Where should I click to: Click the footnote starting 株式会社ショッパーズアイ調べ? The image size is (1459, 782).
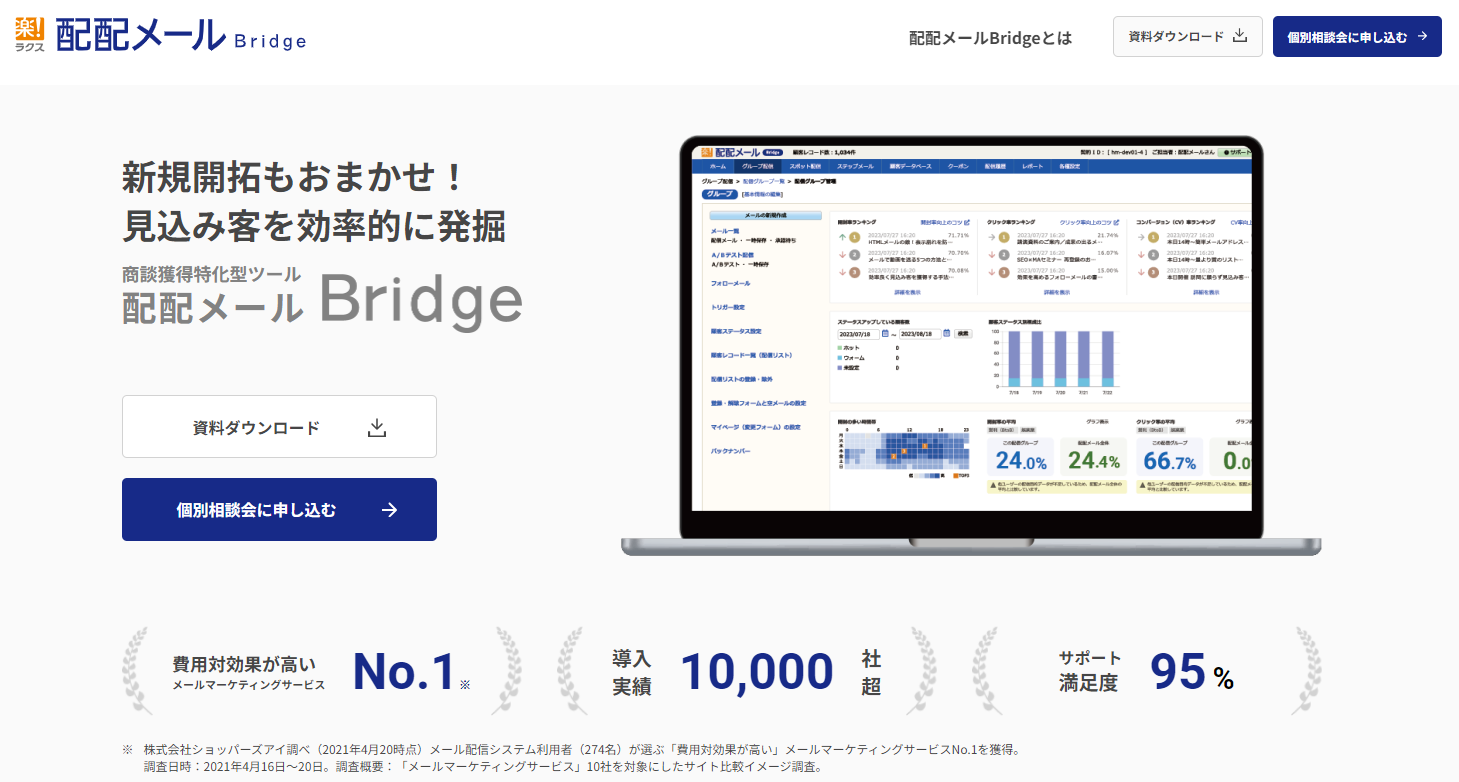point(581,749)
